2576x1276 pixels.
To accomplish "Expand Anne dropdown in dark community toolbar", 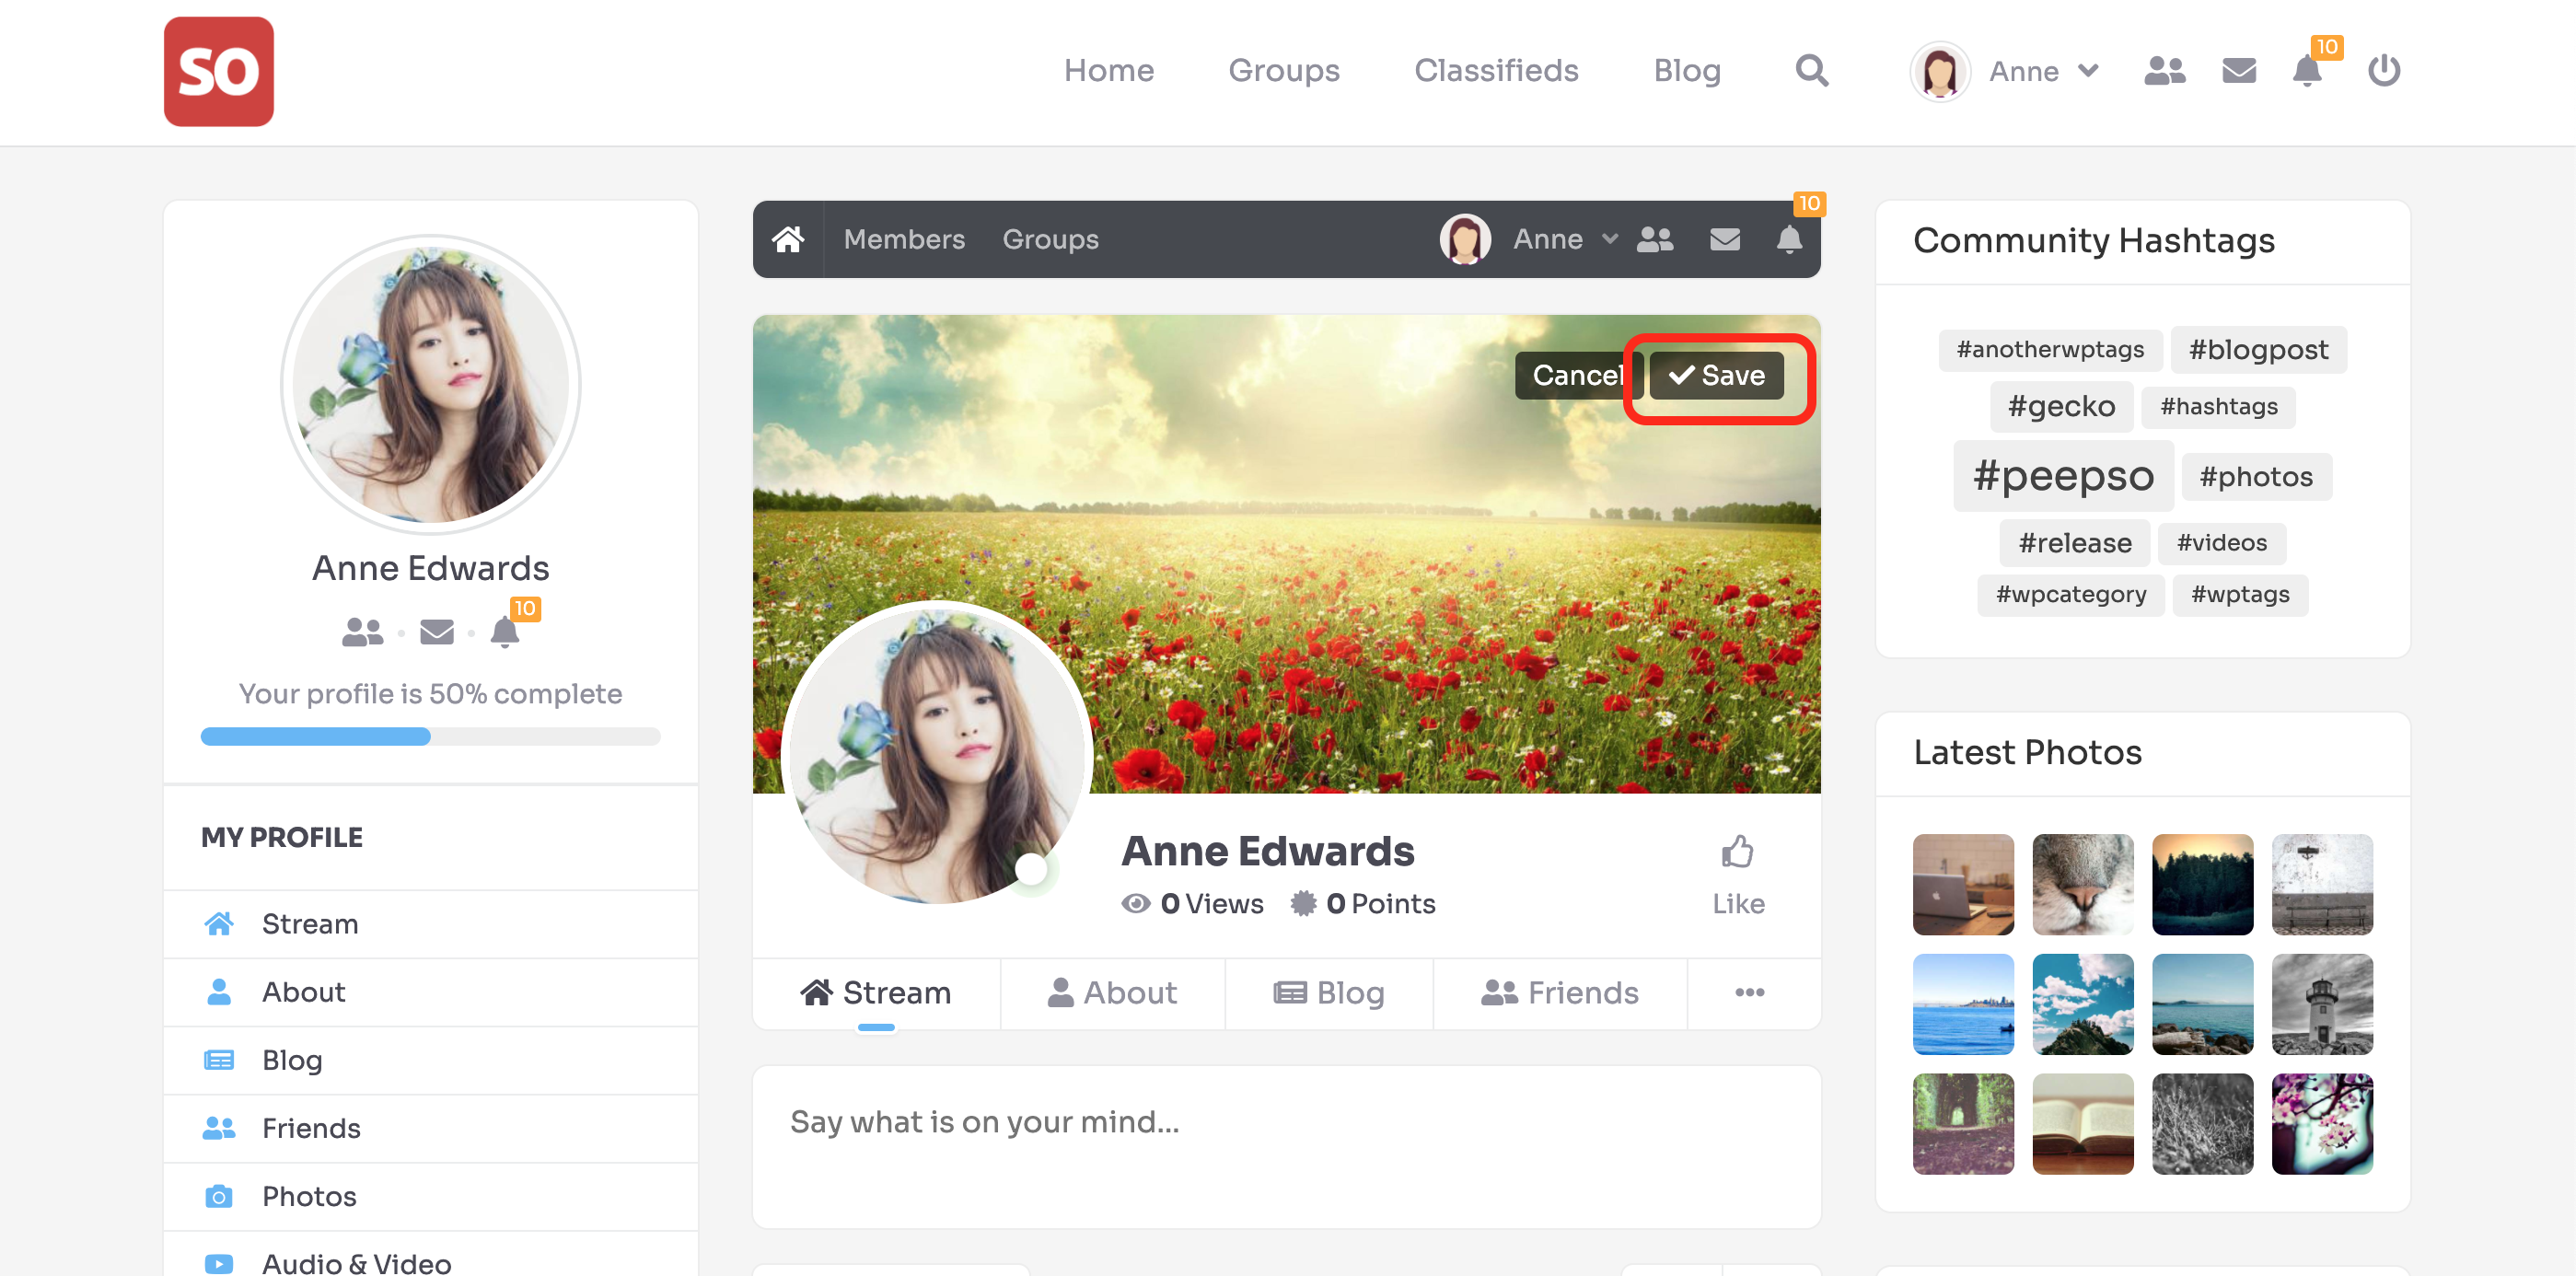I will click(1609, 239).
